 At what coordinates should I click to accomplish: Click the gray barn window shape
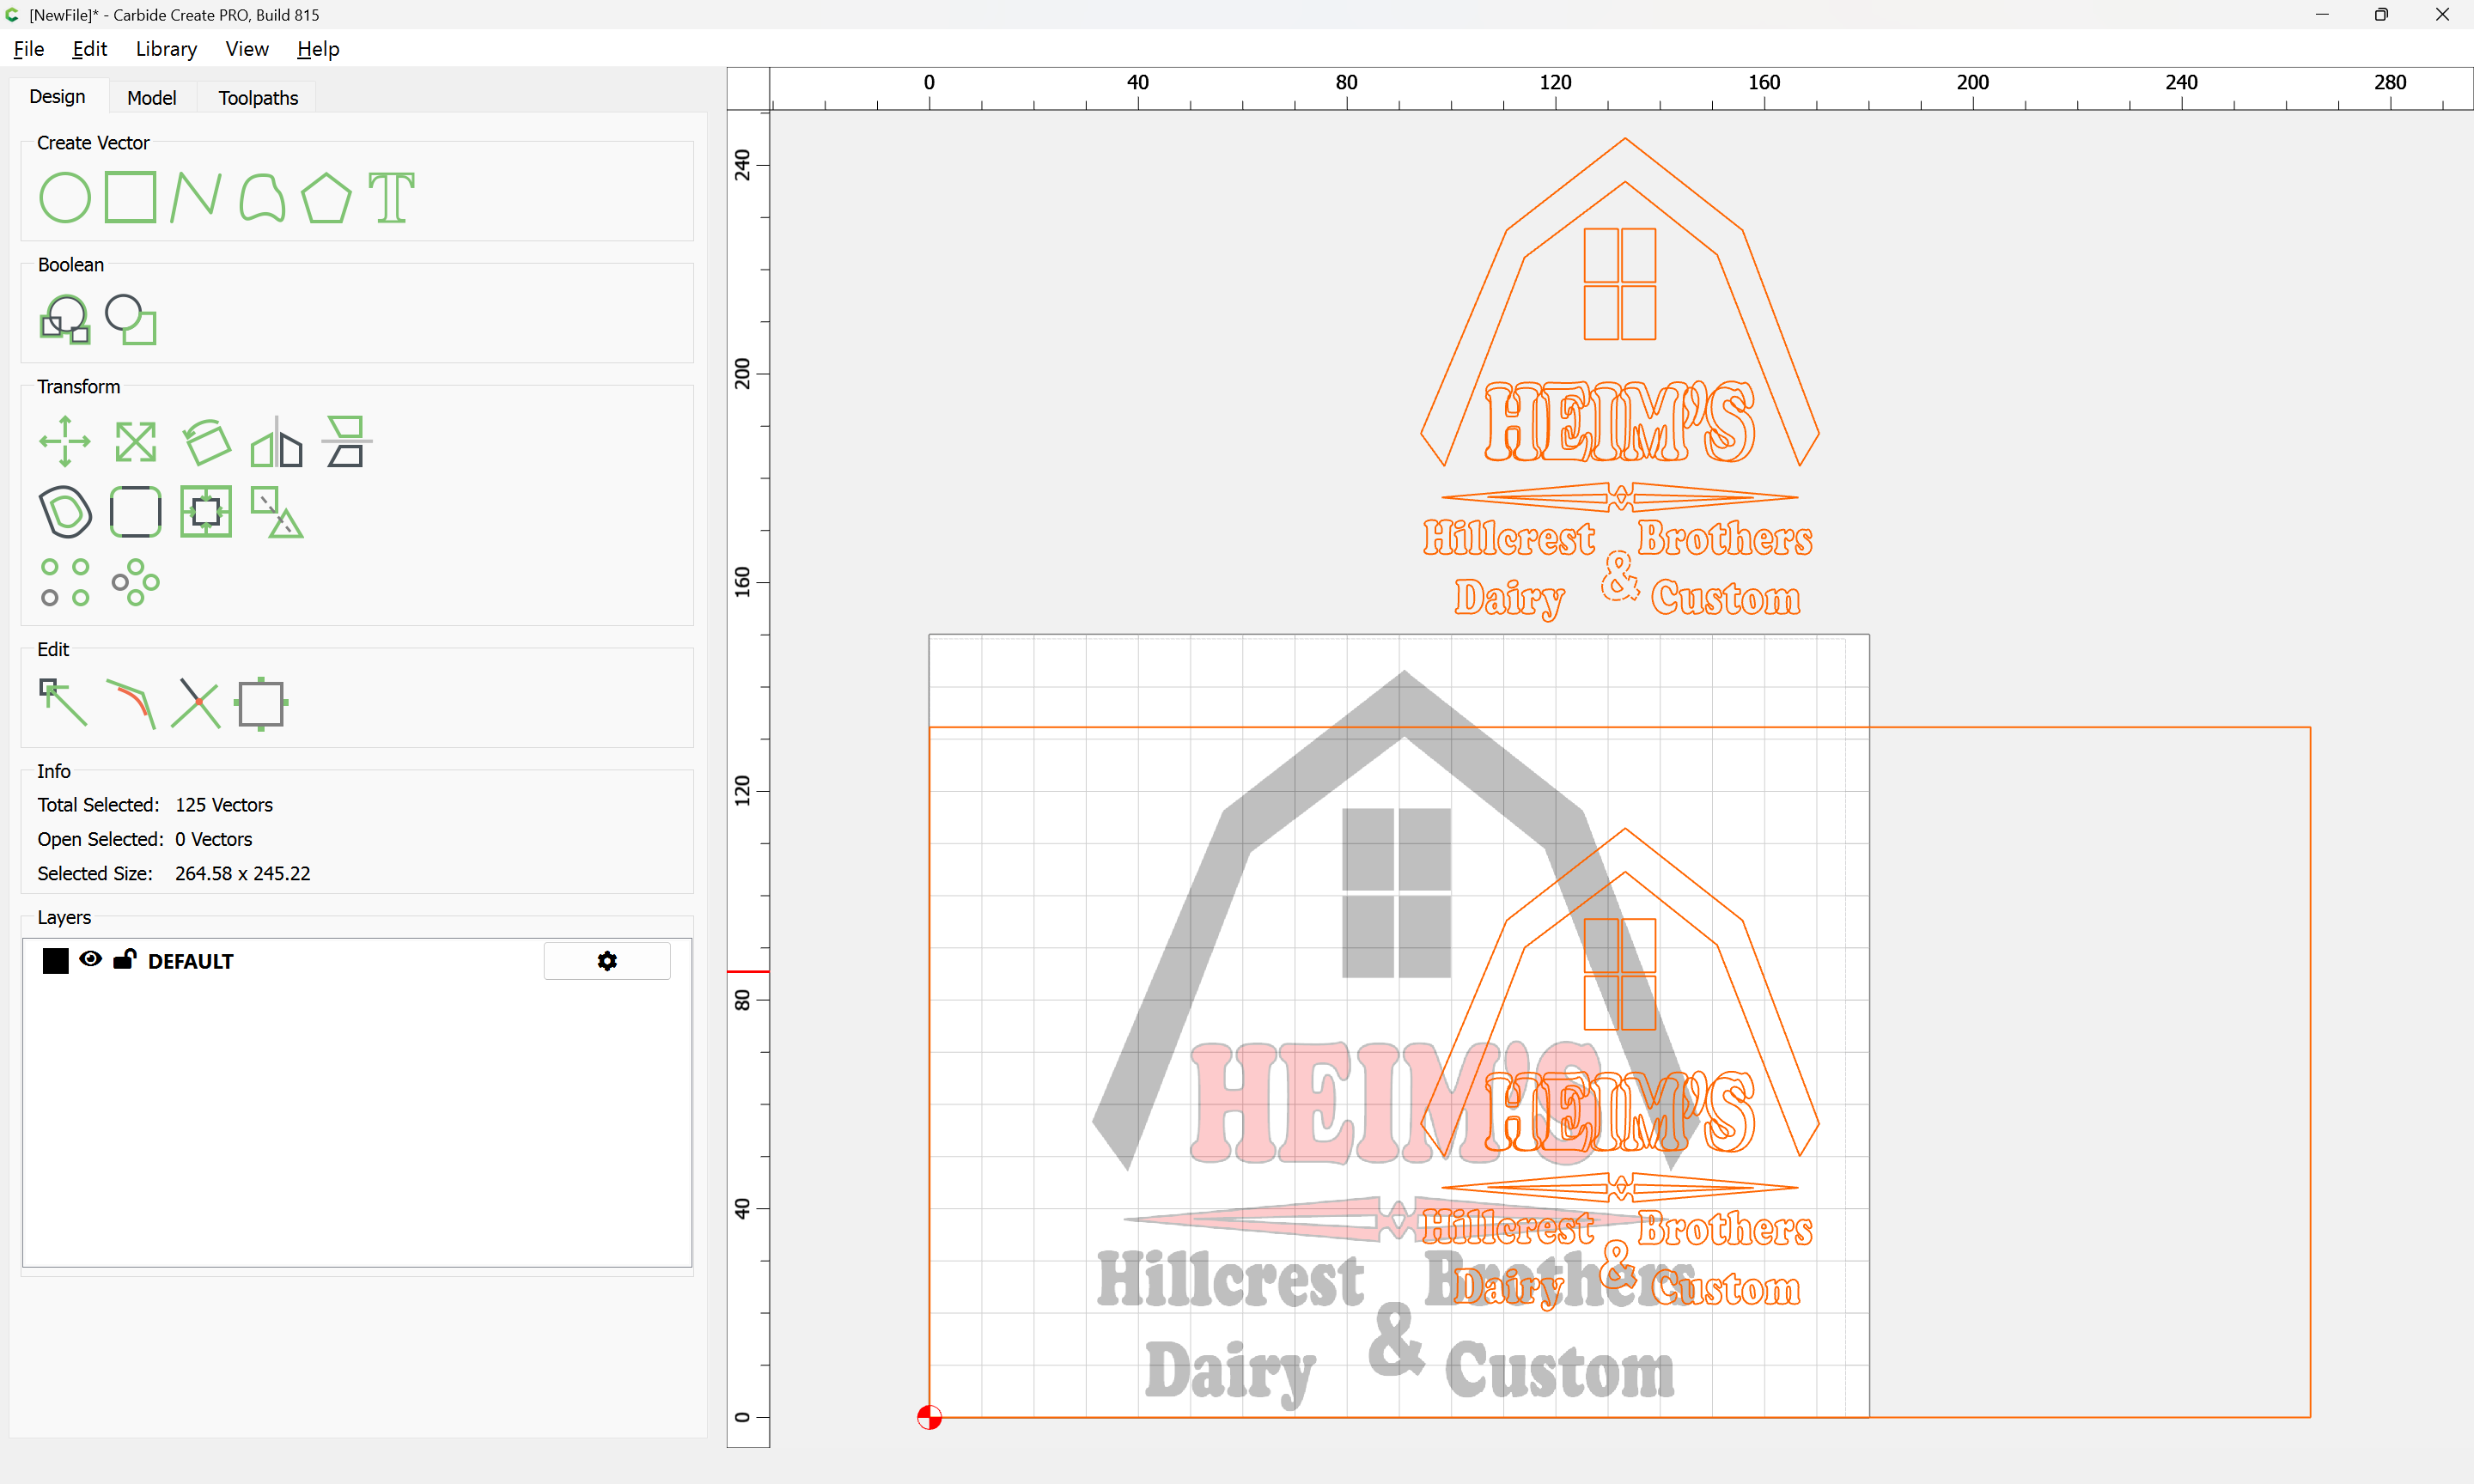click(x=1396, y=892)
